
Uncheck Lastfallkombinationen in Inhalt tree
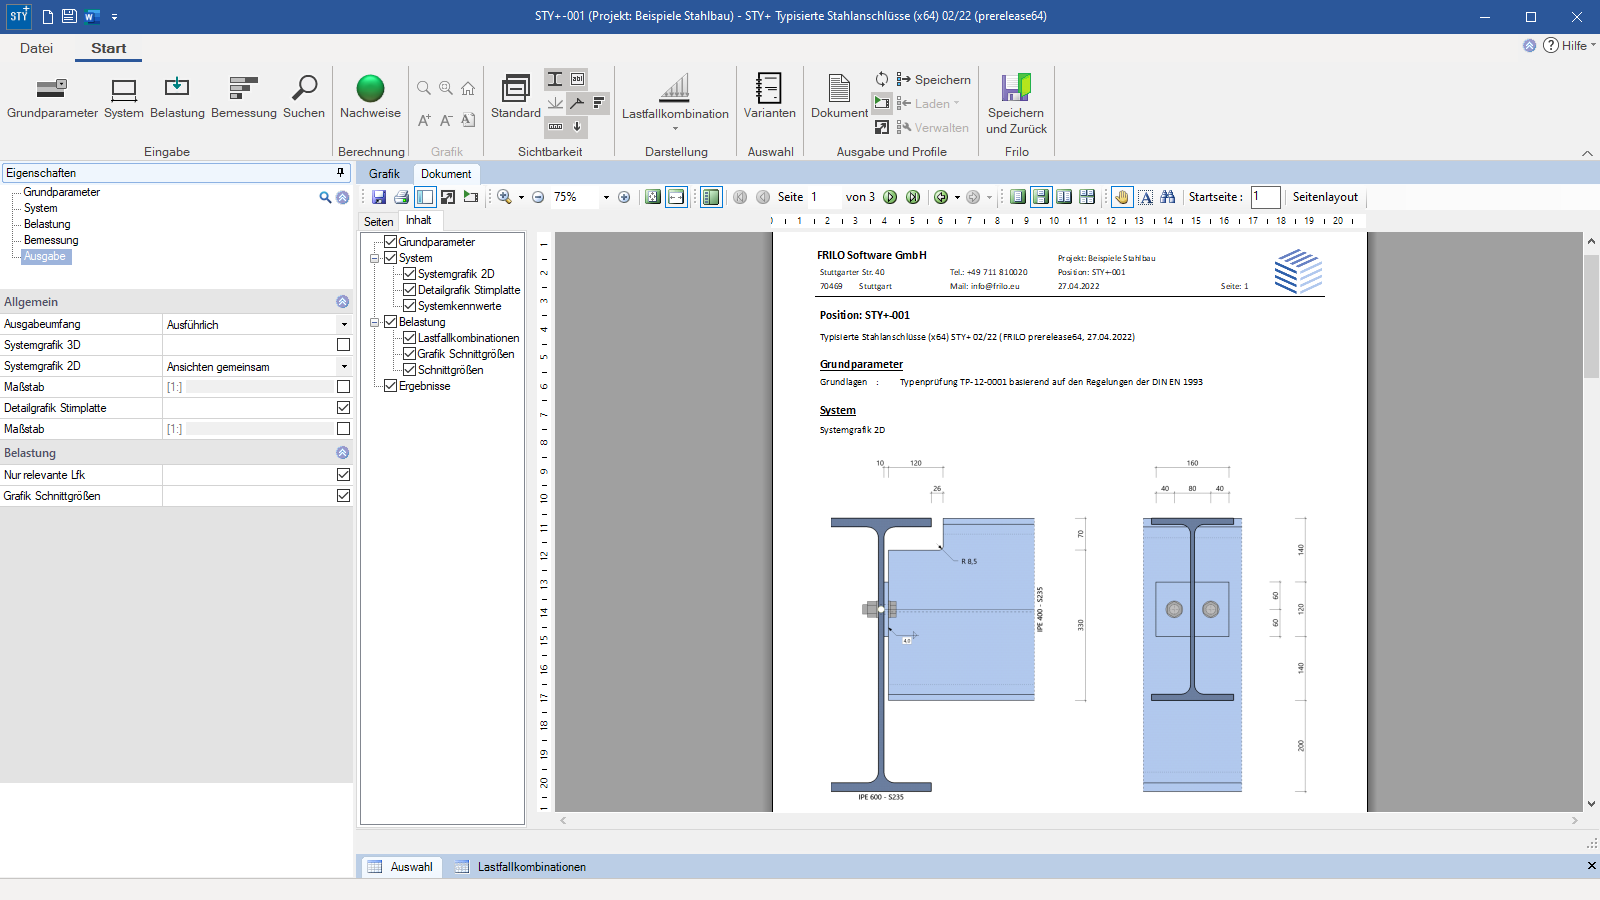tap(409, 338)
